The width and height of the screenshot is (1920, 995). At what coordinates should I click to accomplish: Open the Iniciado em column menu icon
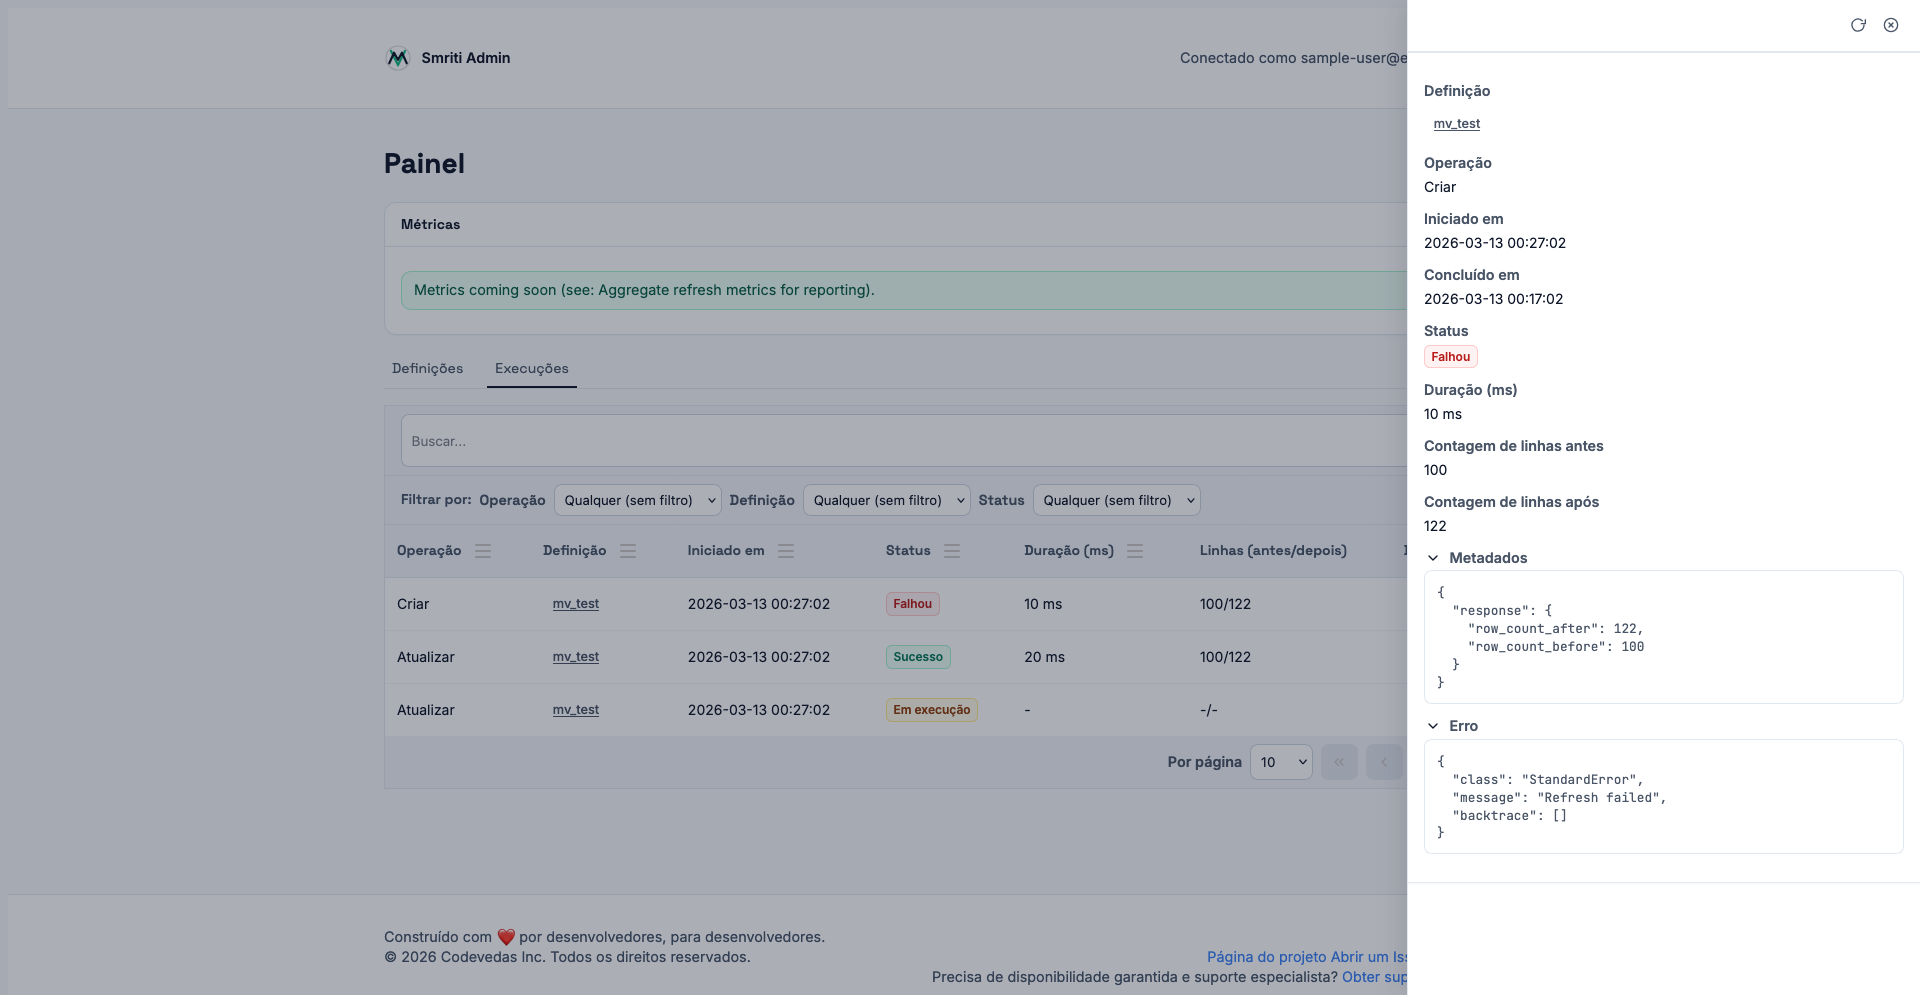click(x=786, y=551)
